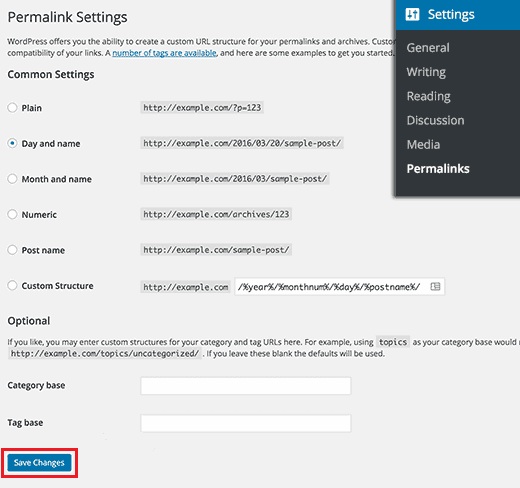This screenshot has width=520, height=488.
Task: Click the tags icon in custom structure field
Action: [x=435, y=286]
